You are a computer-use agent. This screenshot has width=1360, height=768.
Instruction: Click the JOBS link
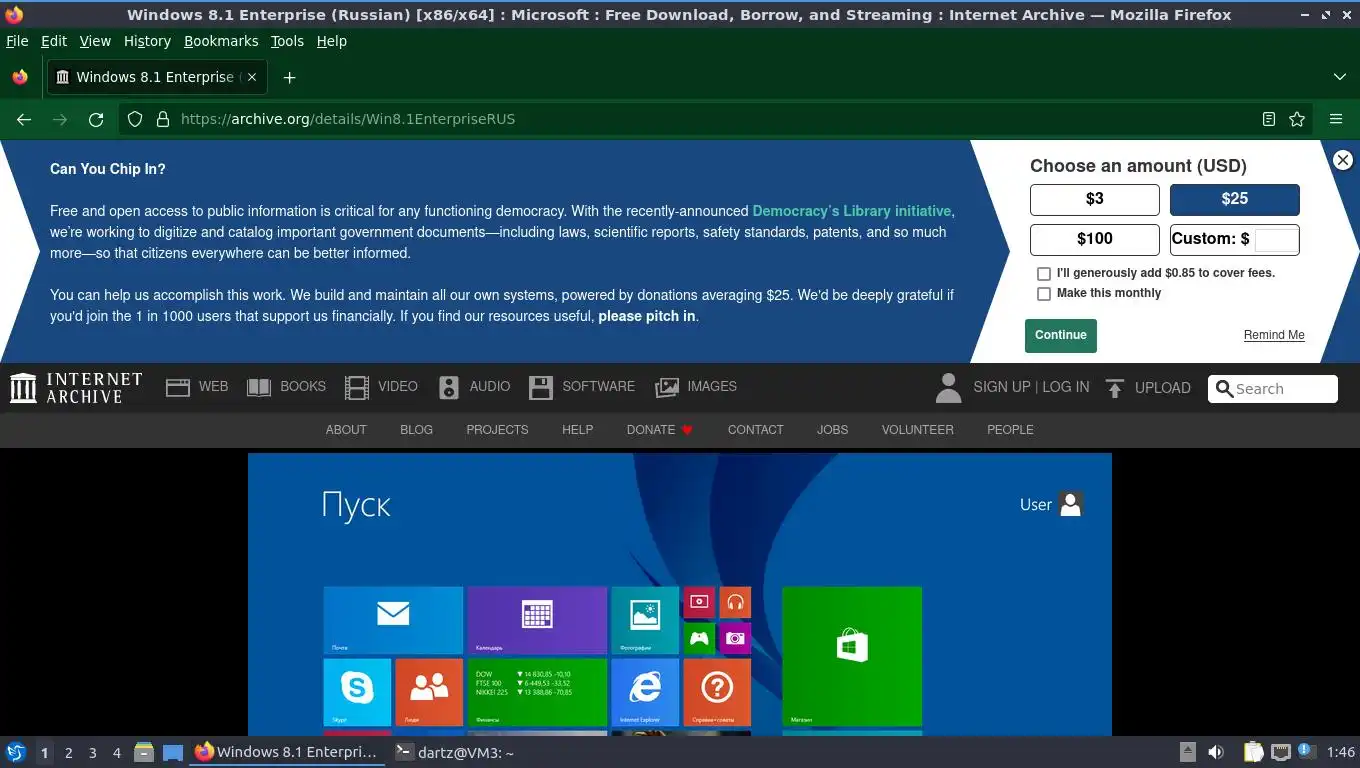832,430
